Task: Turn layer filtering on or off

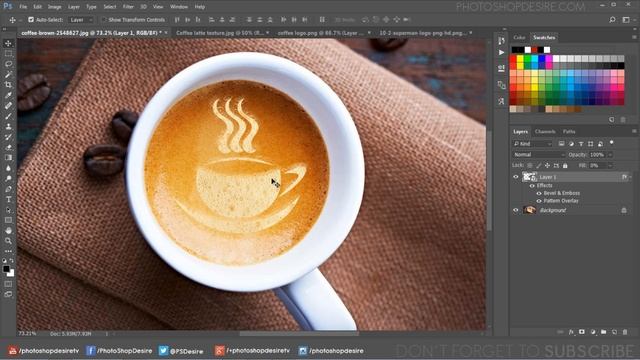Action: click(611, 143)
